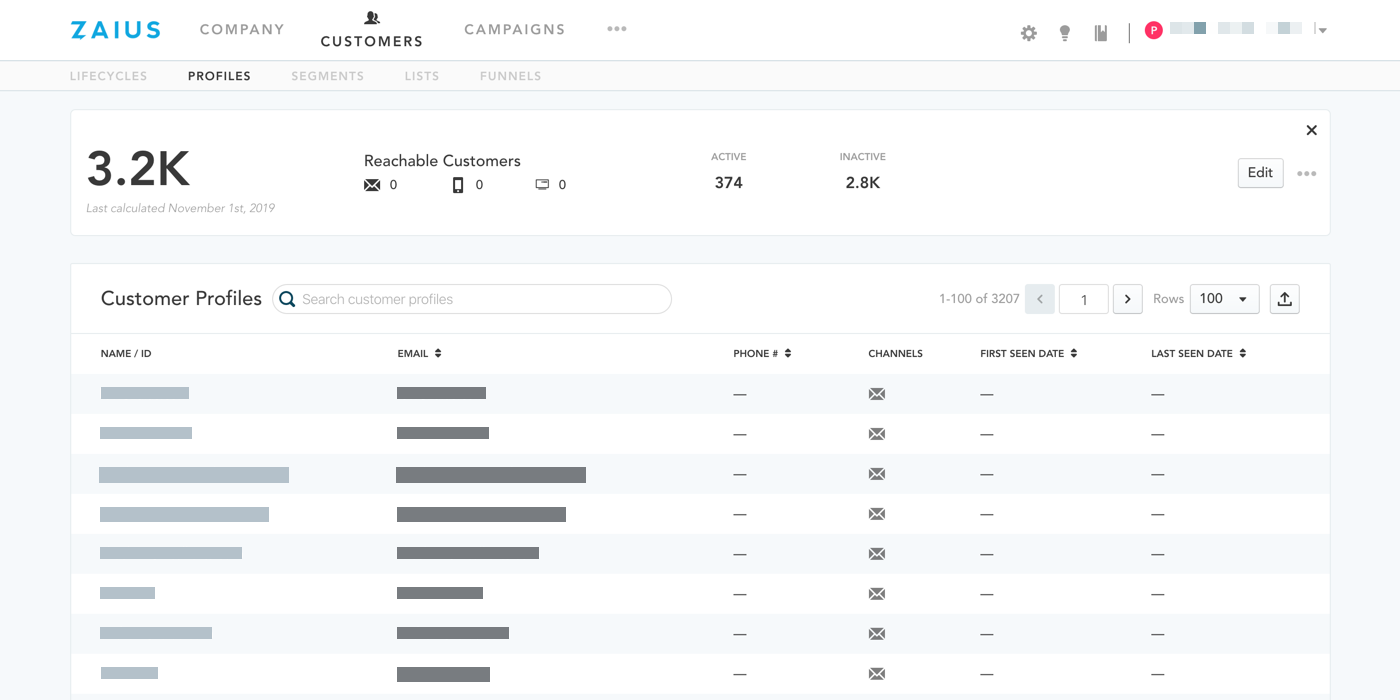Click the reachable mobile phone icon
Screen dimensions: 1400x700
[458, 185]
